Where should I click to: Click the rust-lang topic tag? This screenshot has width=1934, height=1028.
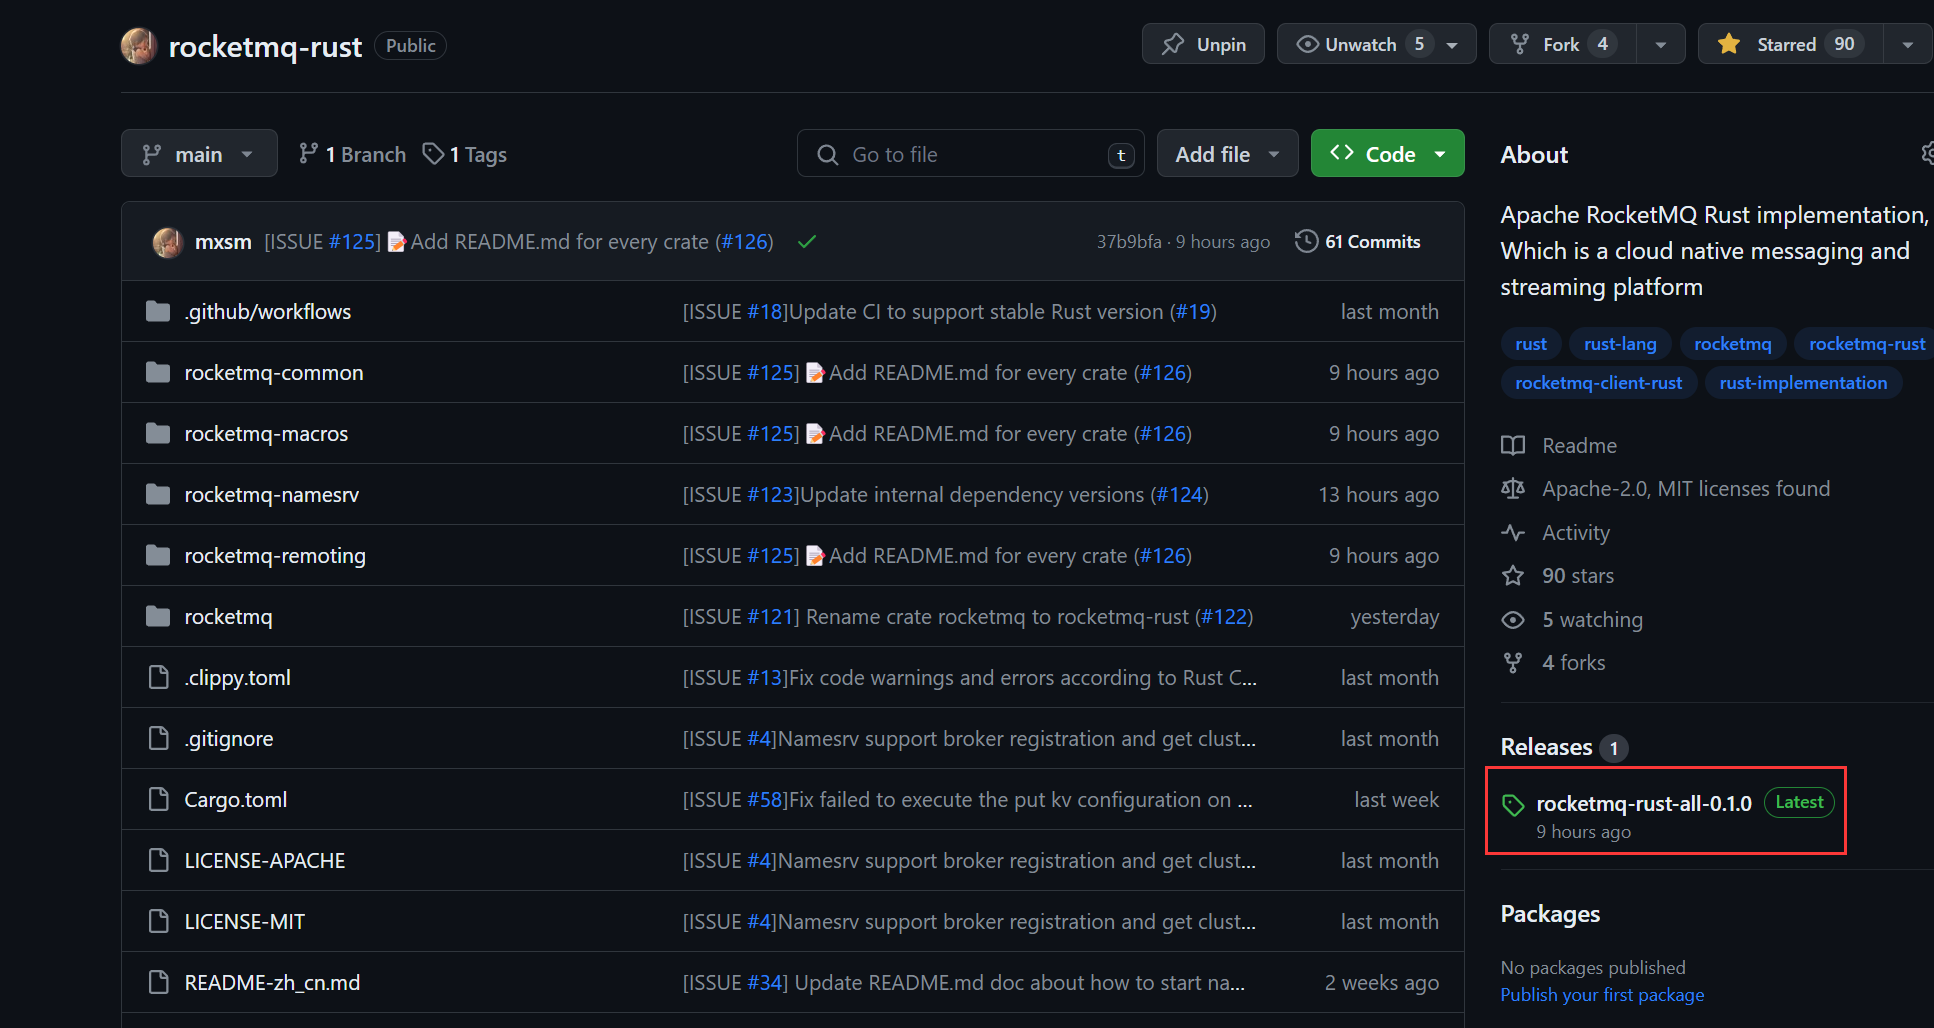(1620, 344)
